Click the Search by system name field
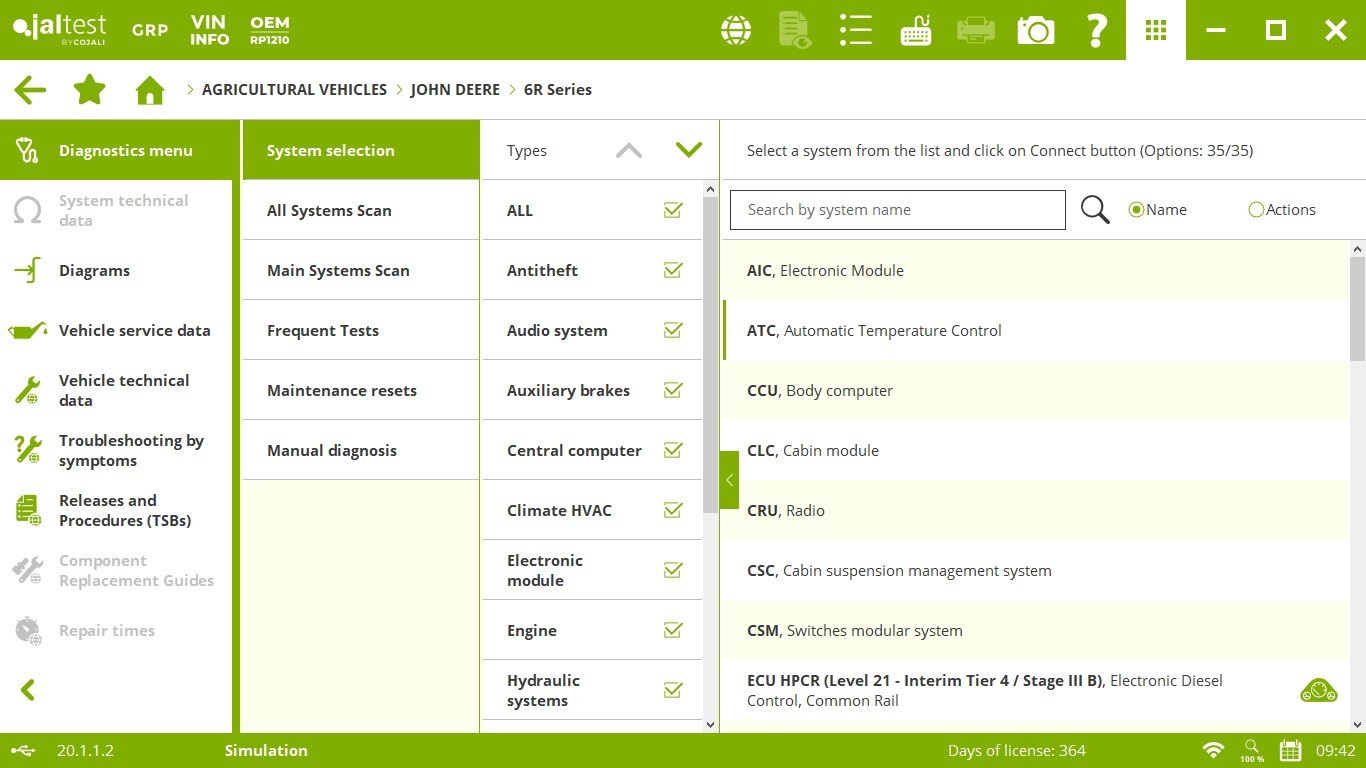1366x768 pixels. point(897,210)
